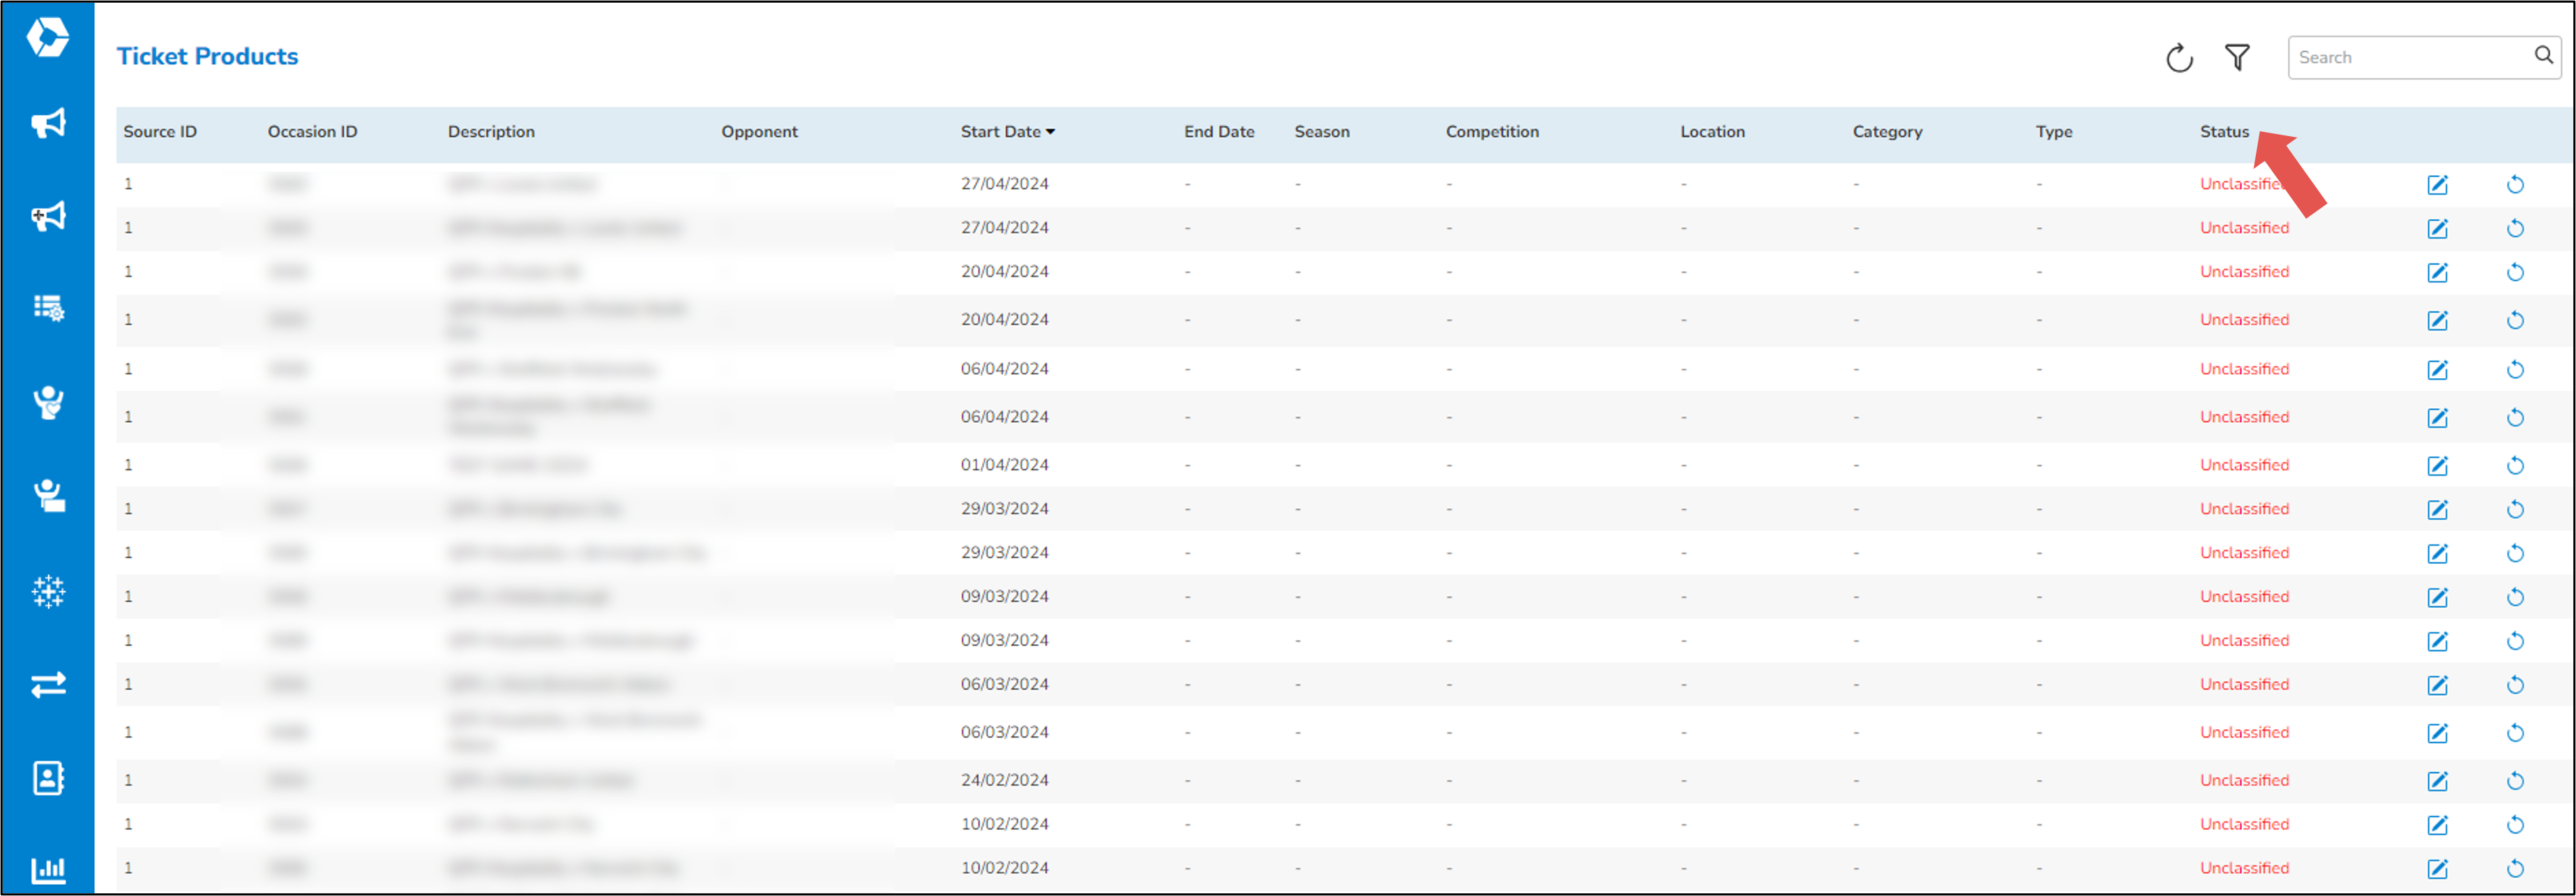Sort by the Occasion ID column header
The height and width of the screenshot is (896, 2576).
312,132
